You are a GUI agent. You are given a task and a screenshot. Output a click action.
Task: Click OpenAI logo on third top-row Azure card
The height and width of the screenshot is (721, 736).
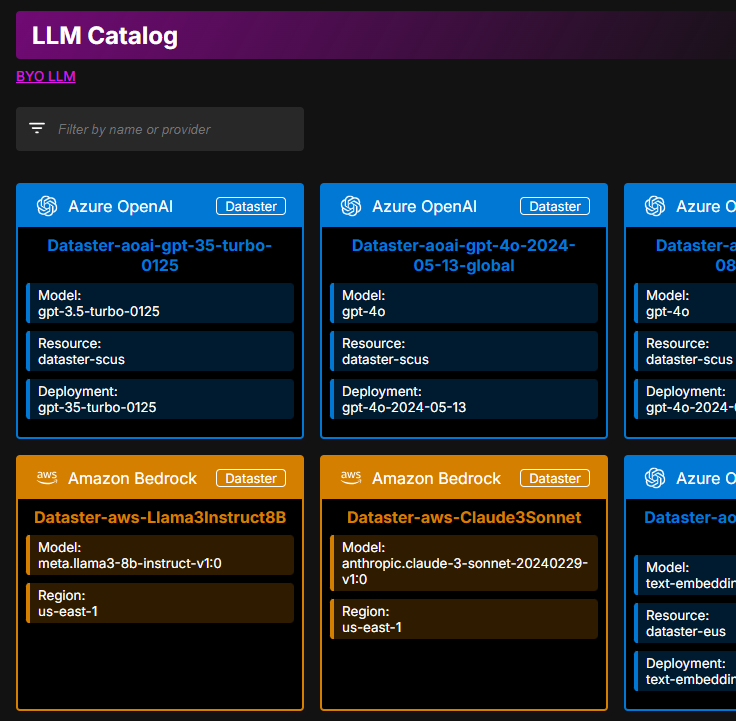(655, 206)
